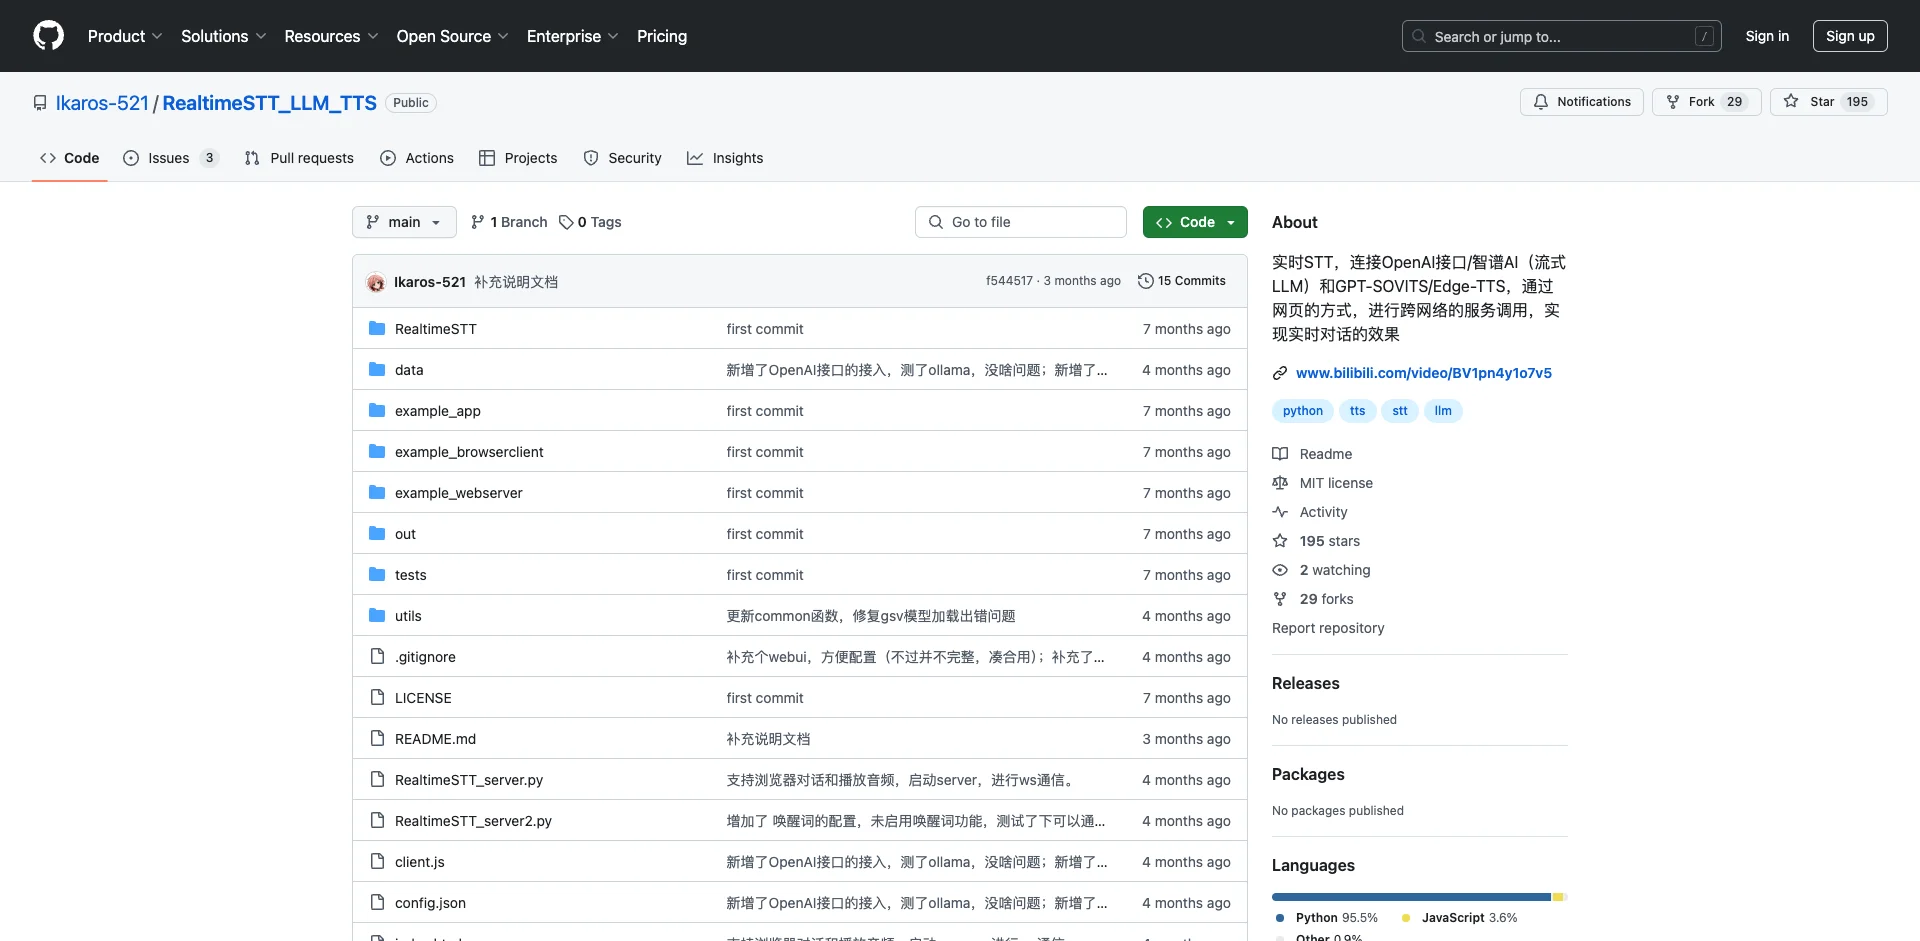Open the example_webserver folder
Image resolution: width=1920 pixels, height=941 pixels.
point(459,493)
